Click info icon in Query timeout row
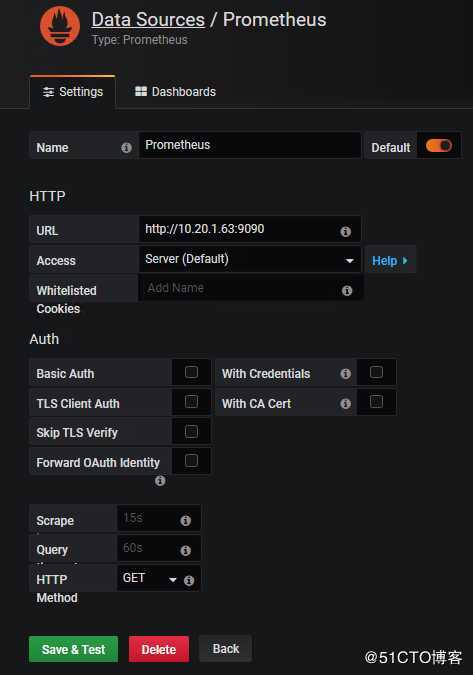The height and width of the screenshot is (675, 473). pyautogui.click(x=185, y=550)
